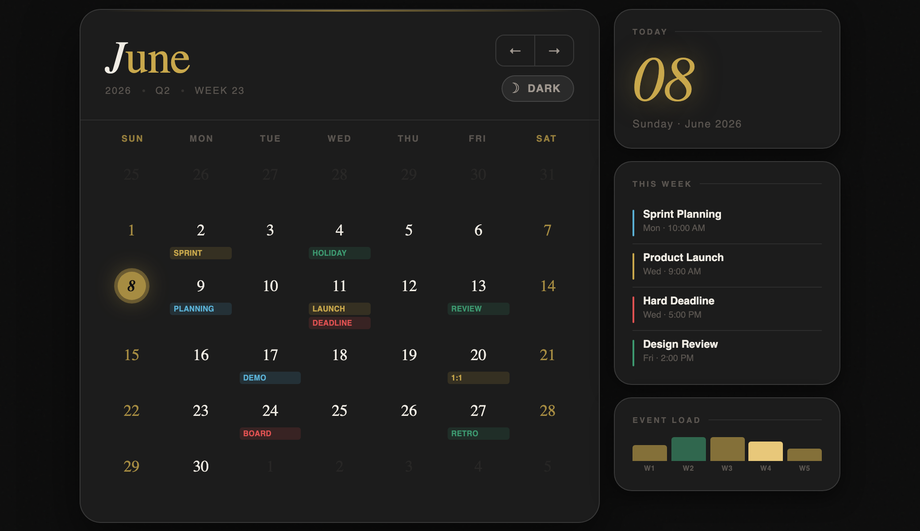
Task: Select Saturday June 14
Action: [x=547, y=286]
